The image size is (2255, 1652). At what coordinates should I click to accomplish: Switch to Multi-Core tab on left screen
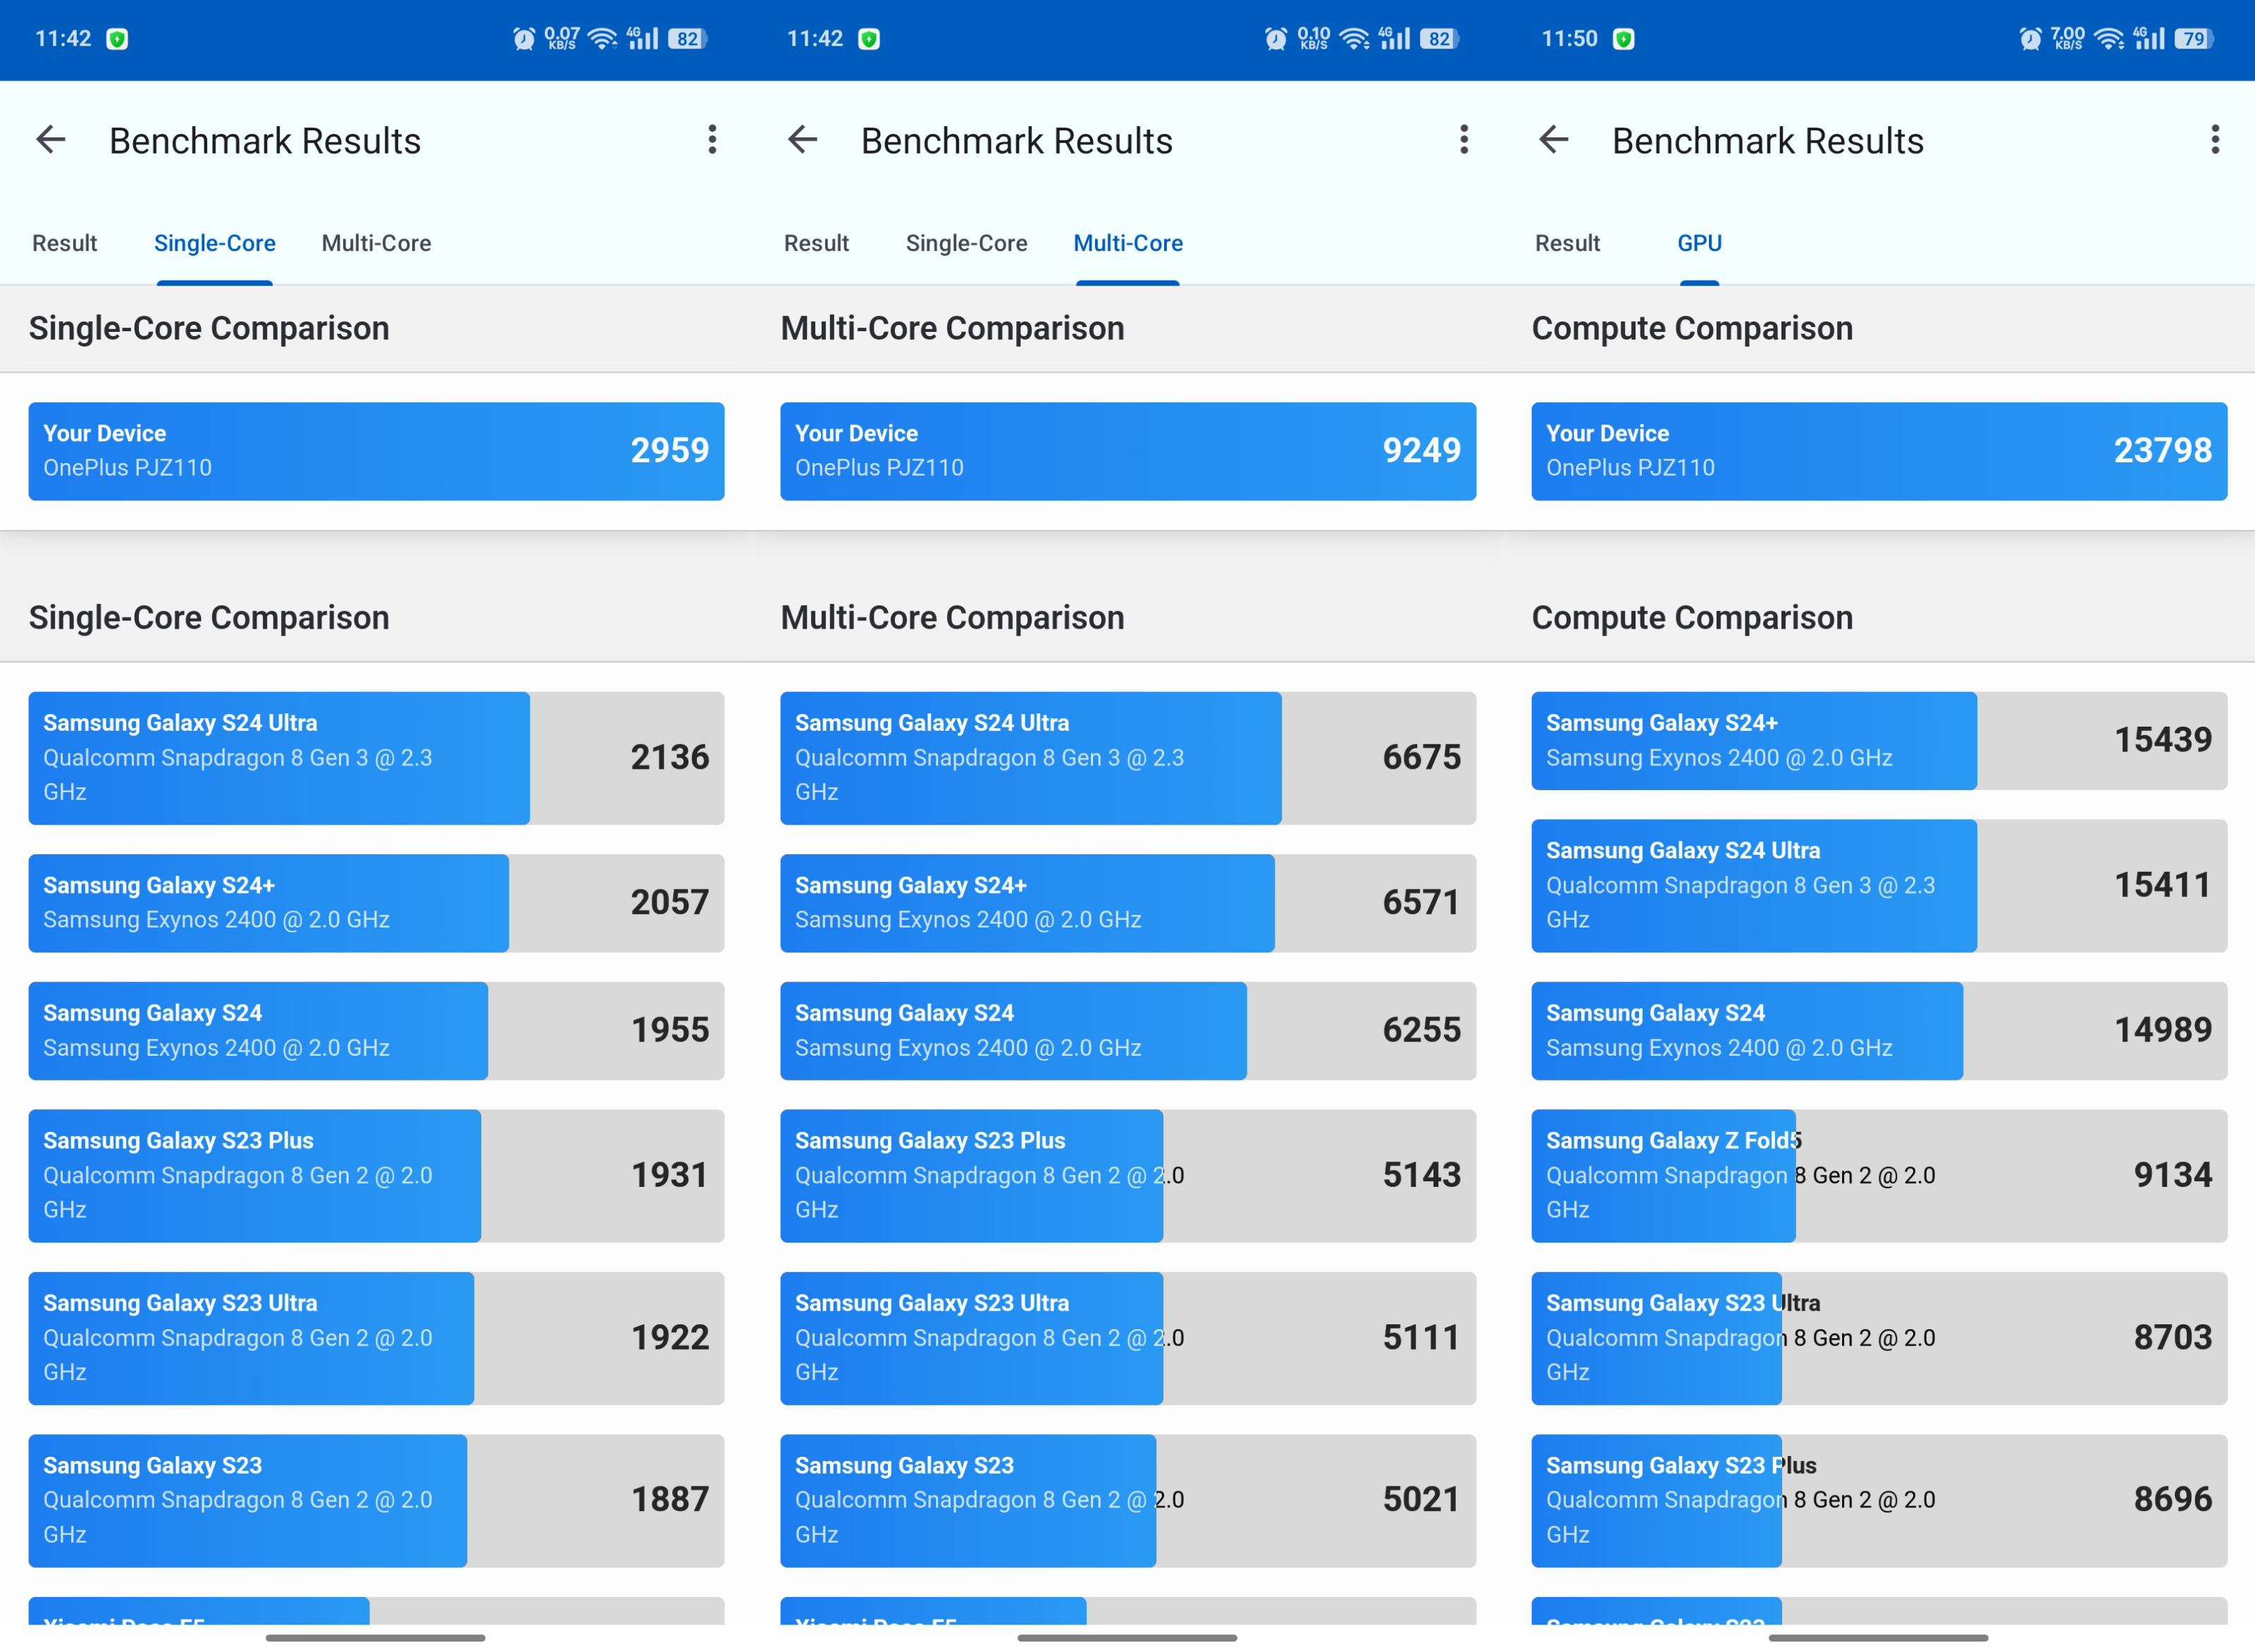[376, 243]
